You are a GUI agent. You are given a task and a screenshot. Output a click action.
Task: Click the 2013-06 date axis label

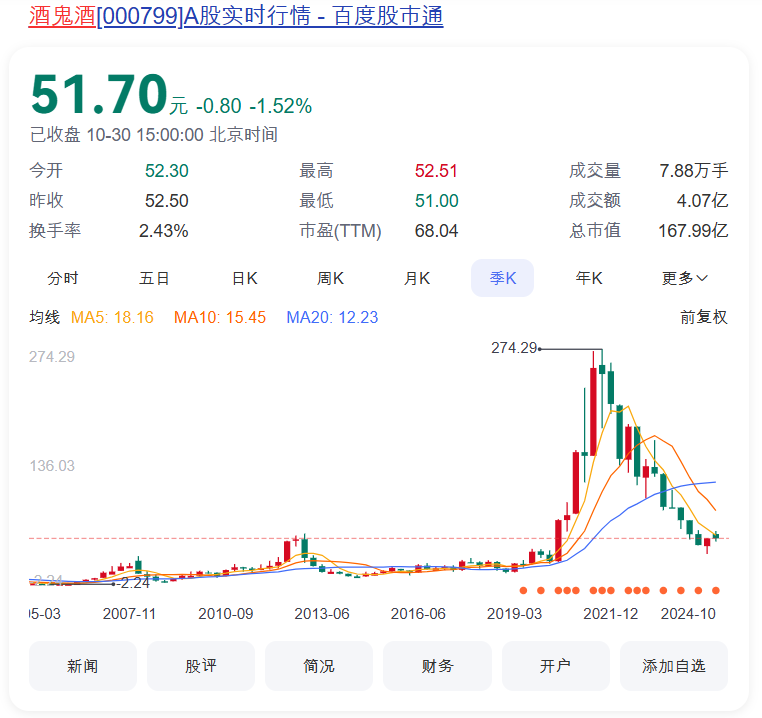pos(322,613)
